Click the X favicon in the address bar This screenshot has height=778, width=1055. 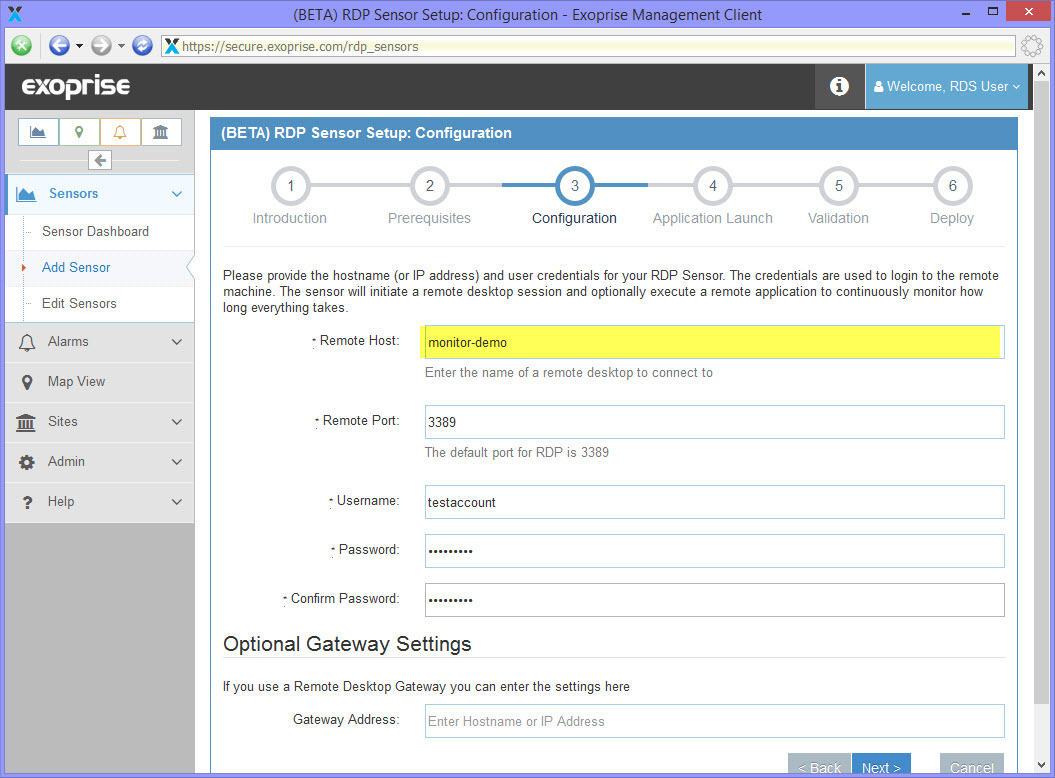[x=172, y=46]
